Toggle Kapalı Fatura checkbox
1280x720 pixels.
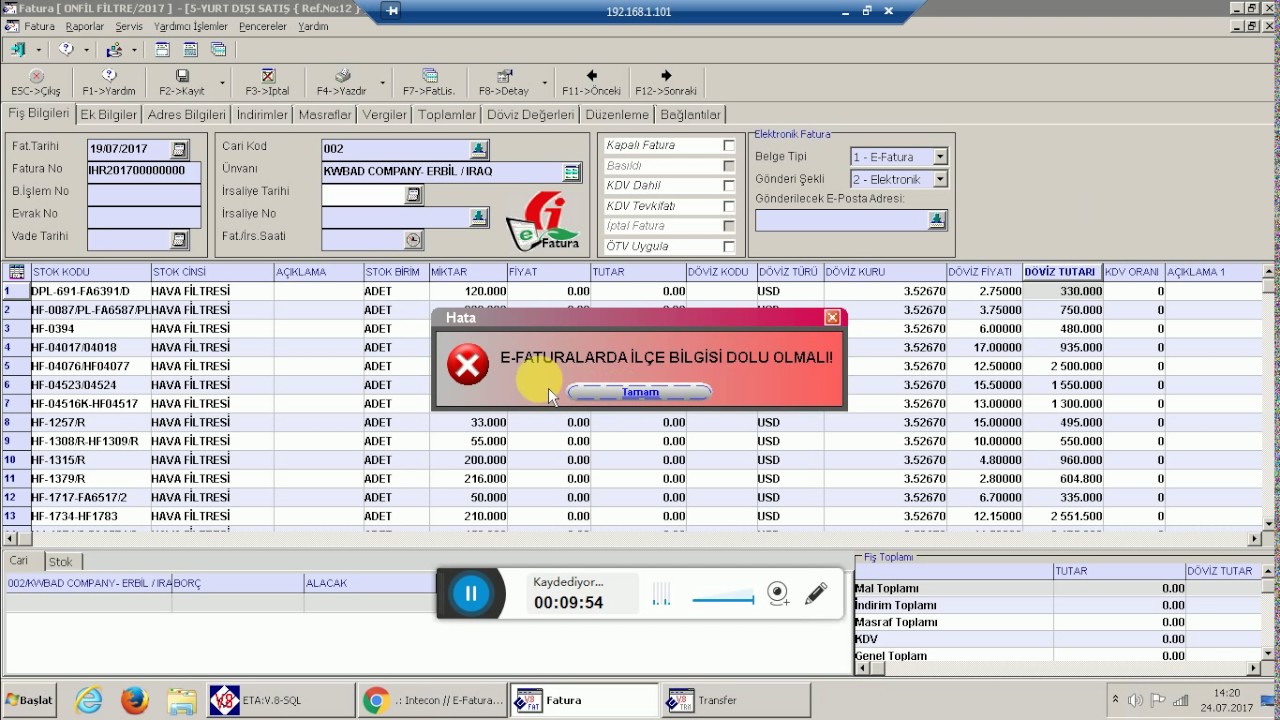point(729,145)
